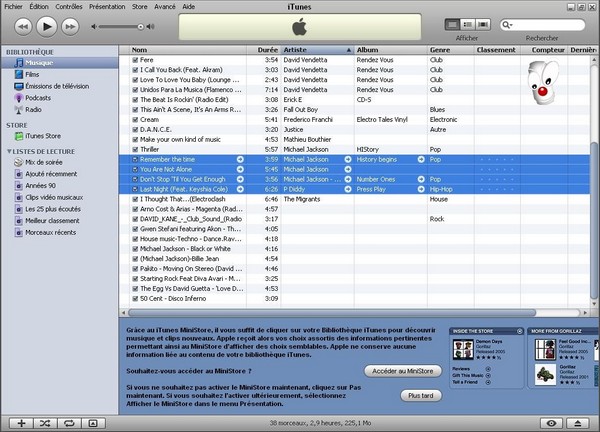Click store arrow next to History begins album
The width and height of the screenshot is (600, 432).
click(421, 160)
